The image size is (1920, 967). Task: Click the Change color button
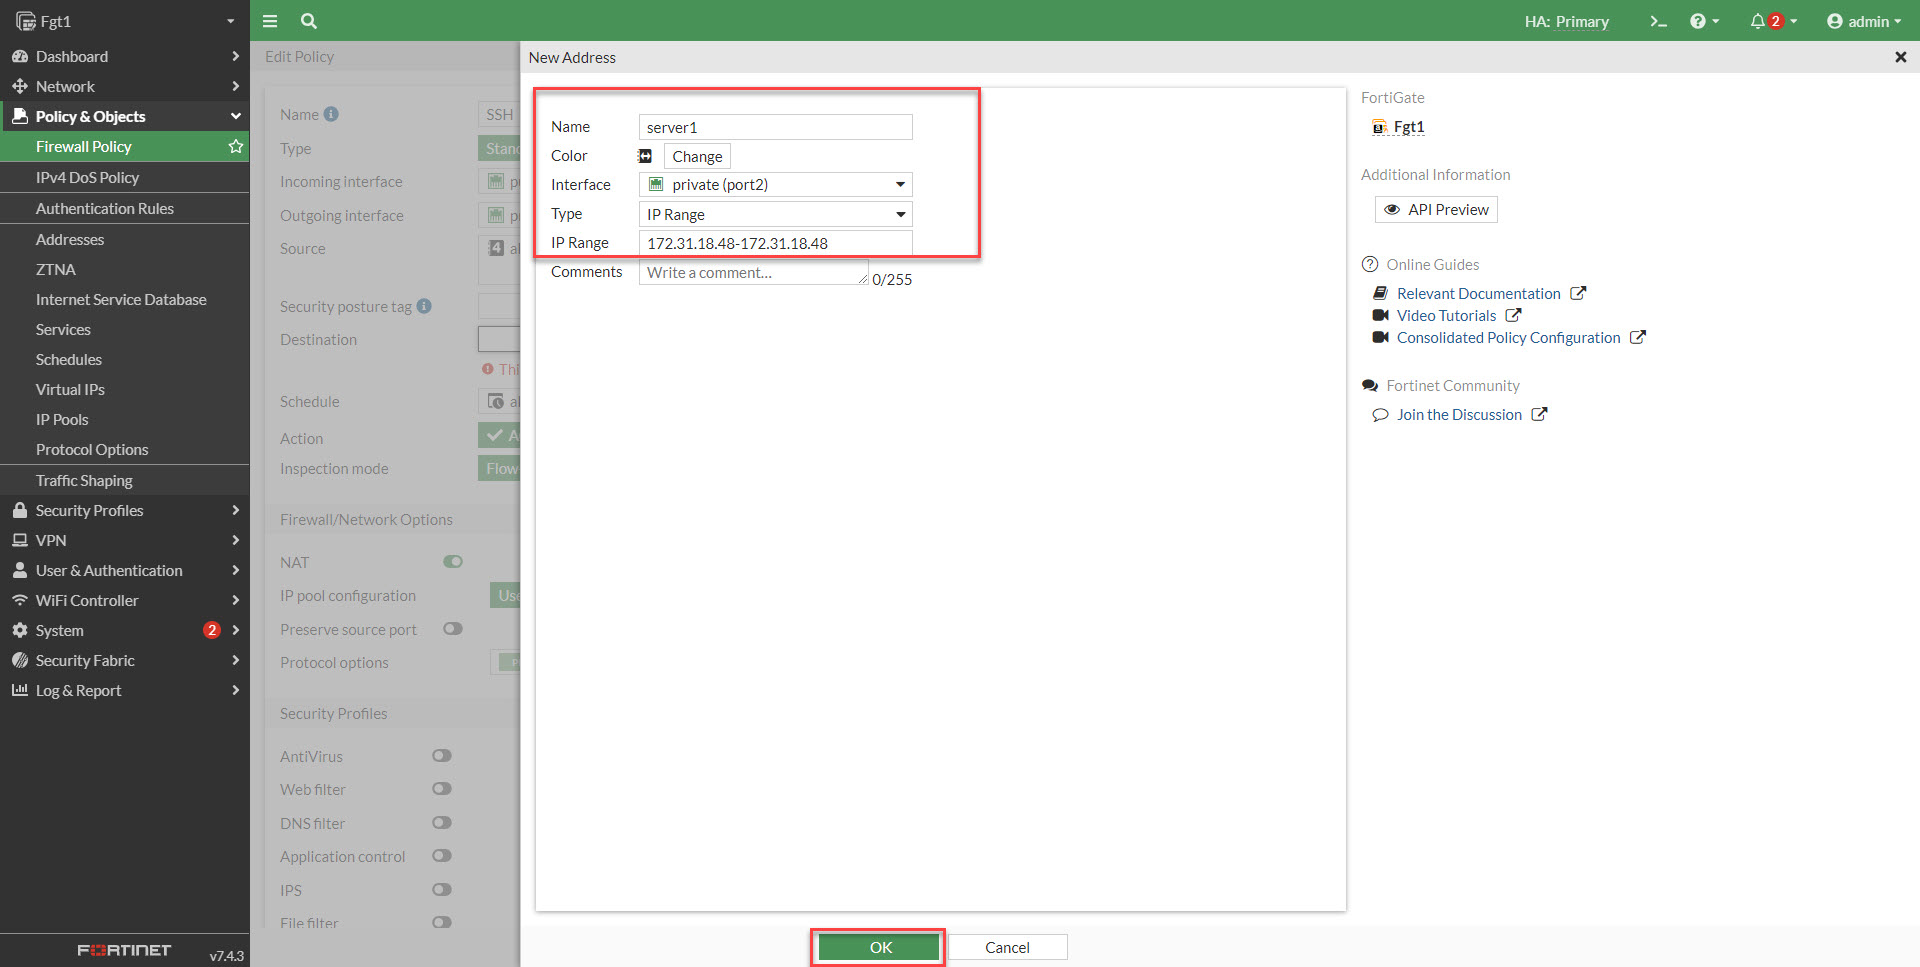pyautogui.click(x=697, y=156)
